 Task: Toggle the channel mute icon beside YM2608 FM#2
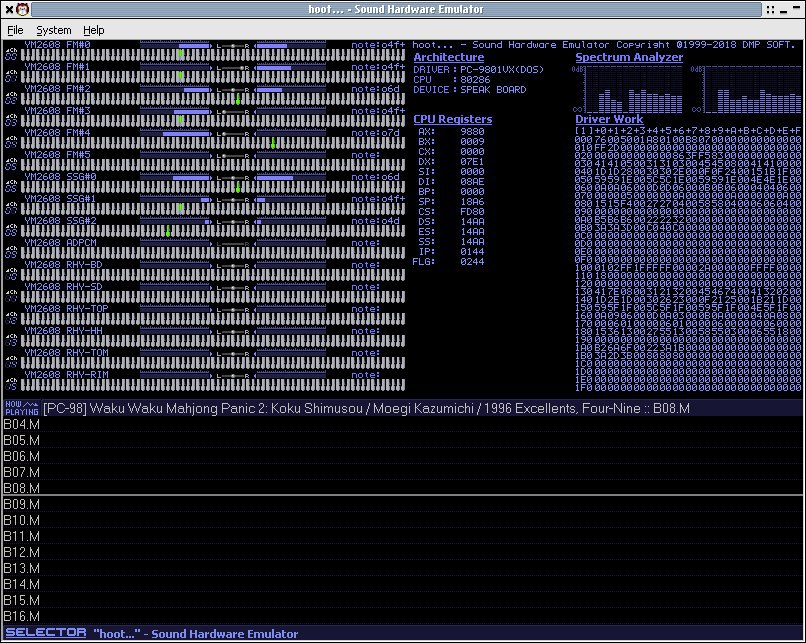pyautogui.click(x=11, y=98)
